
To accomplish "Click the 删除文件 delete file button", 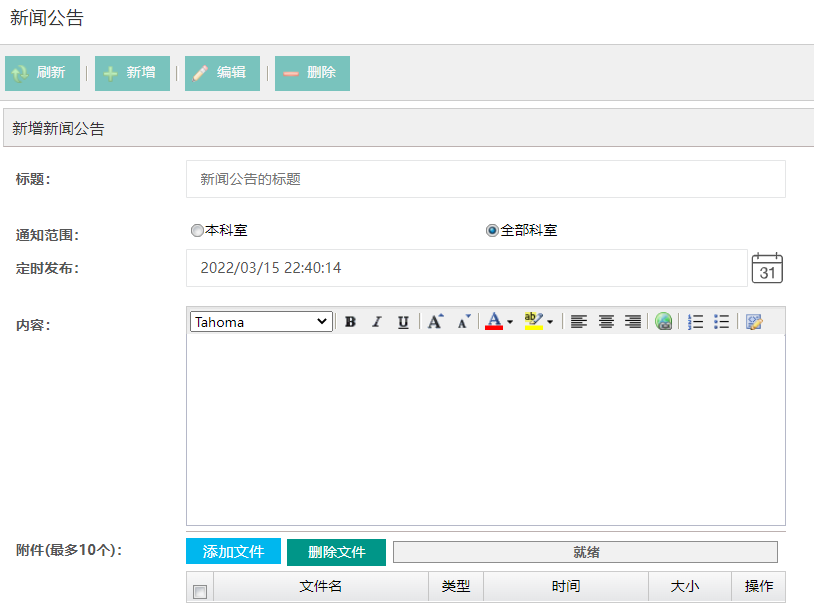I will pos(336,552).
